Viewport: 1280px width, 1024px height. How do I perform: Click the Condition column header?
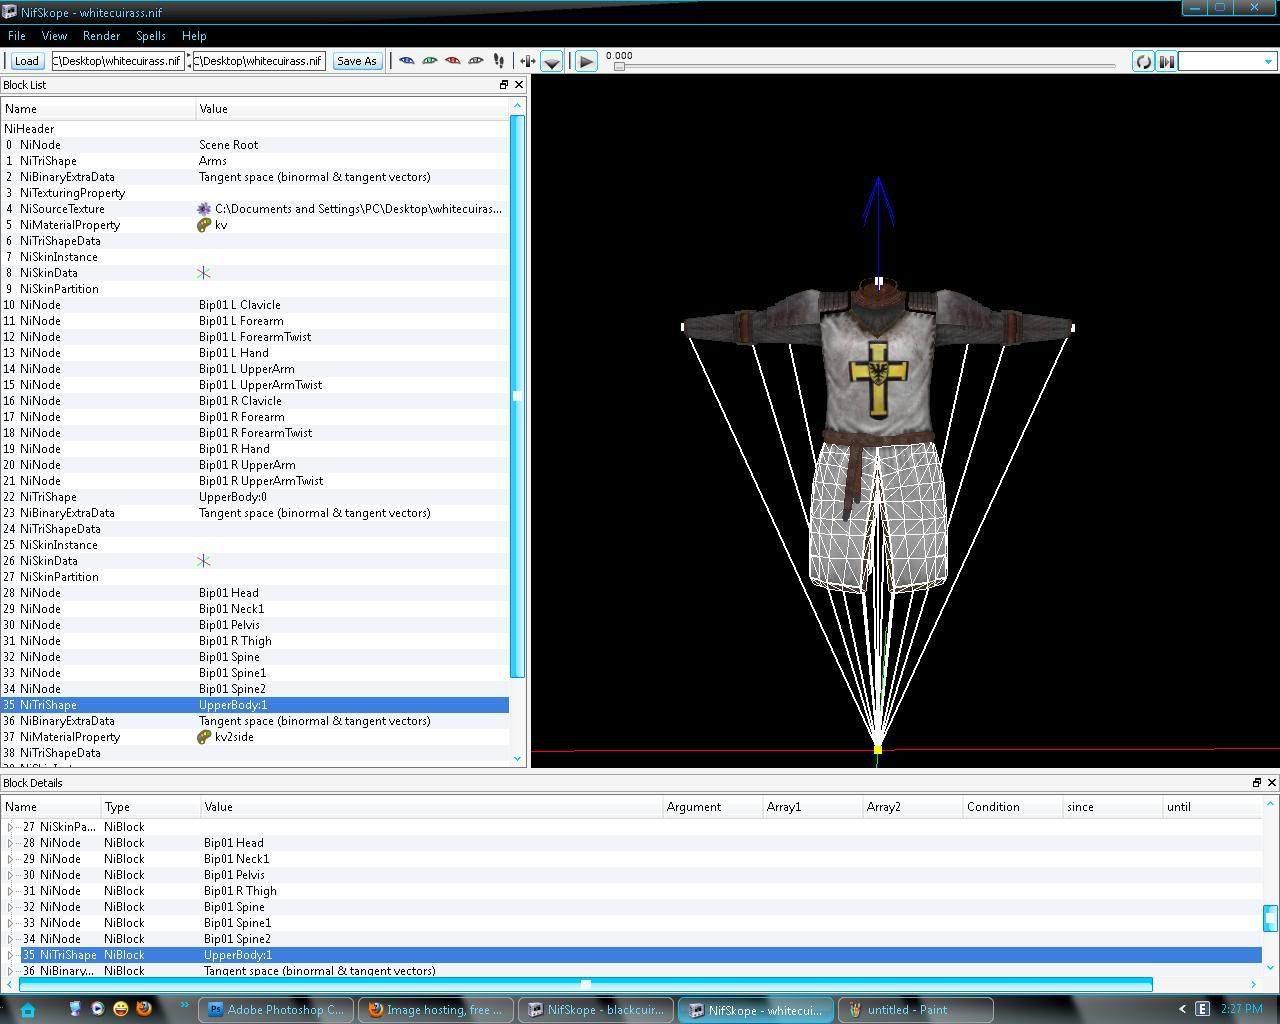coord(1012,807)
